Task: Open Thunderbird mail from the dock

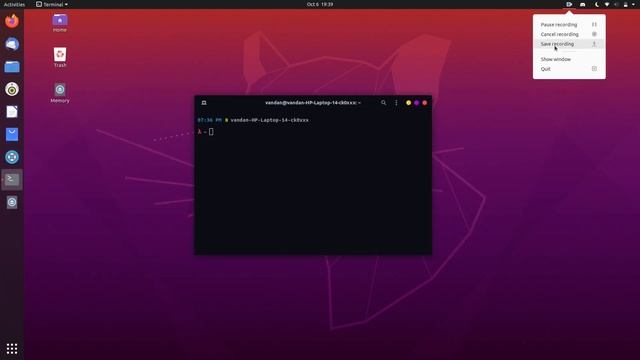Action: point(12,44)
